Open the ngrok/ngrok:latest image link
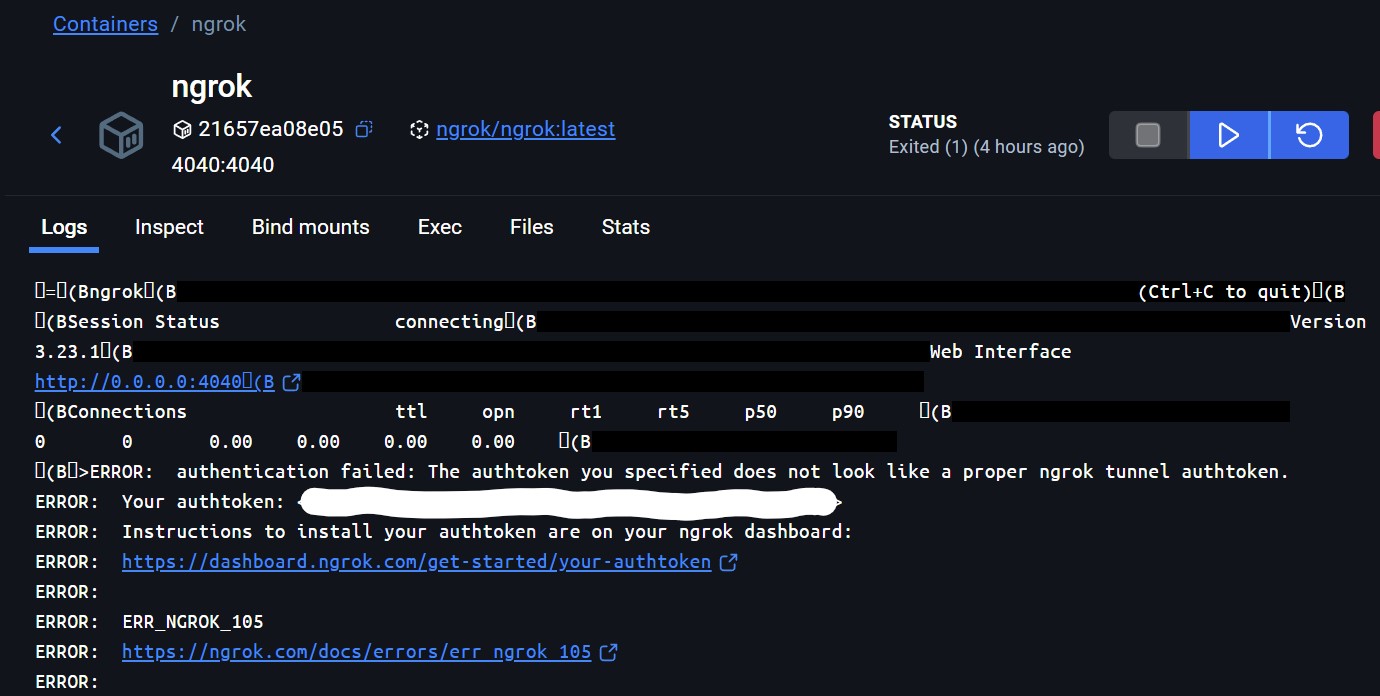The height and width of the screenshot is (696, 1380). point(526,129)
